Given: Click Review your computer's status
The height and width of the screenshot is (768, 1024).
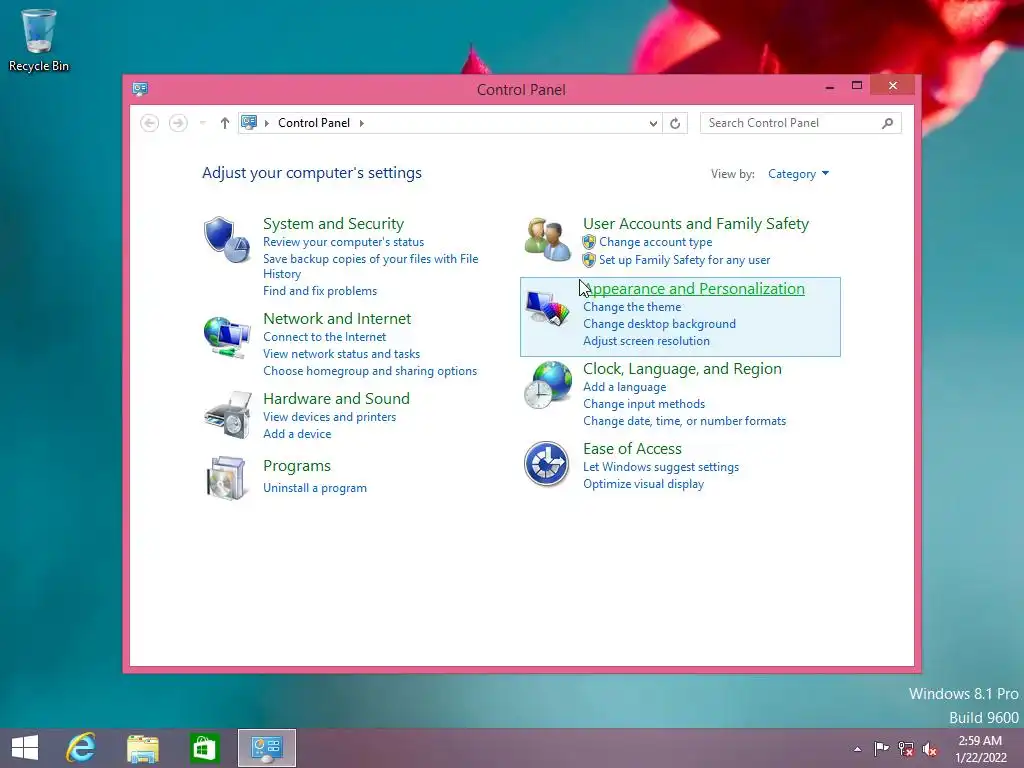Looking at the screenshot, I should pos(344,242).
